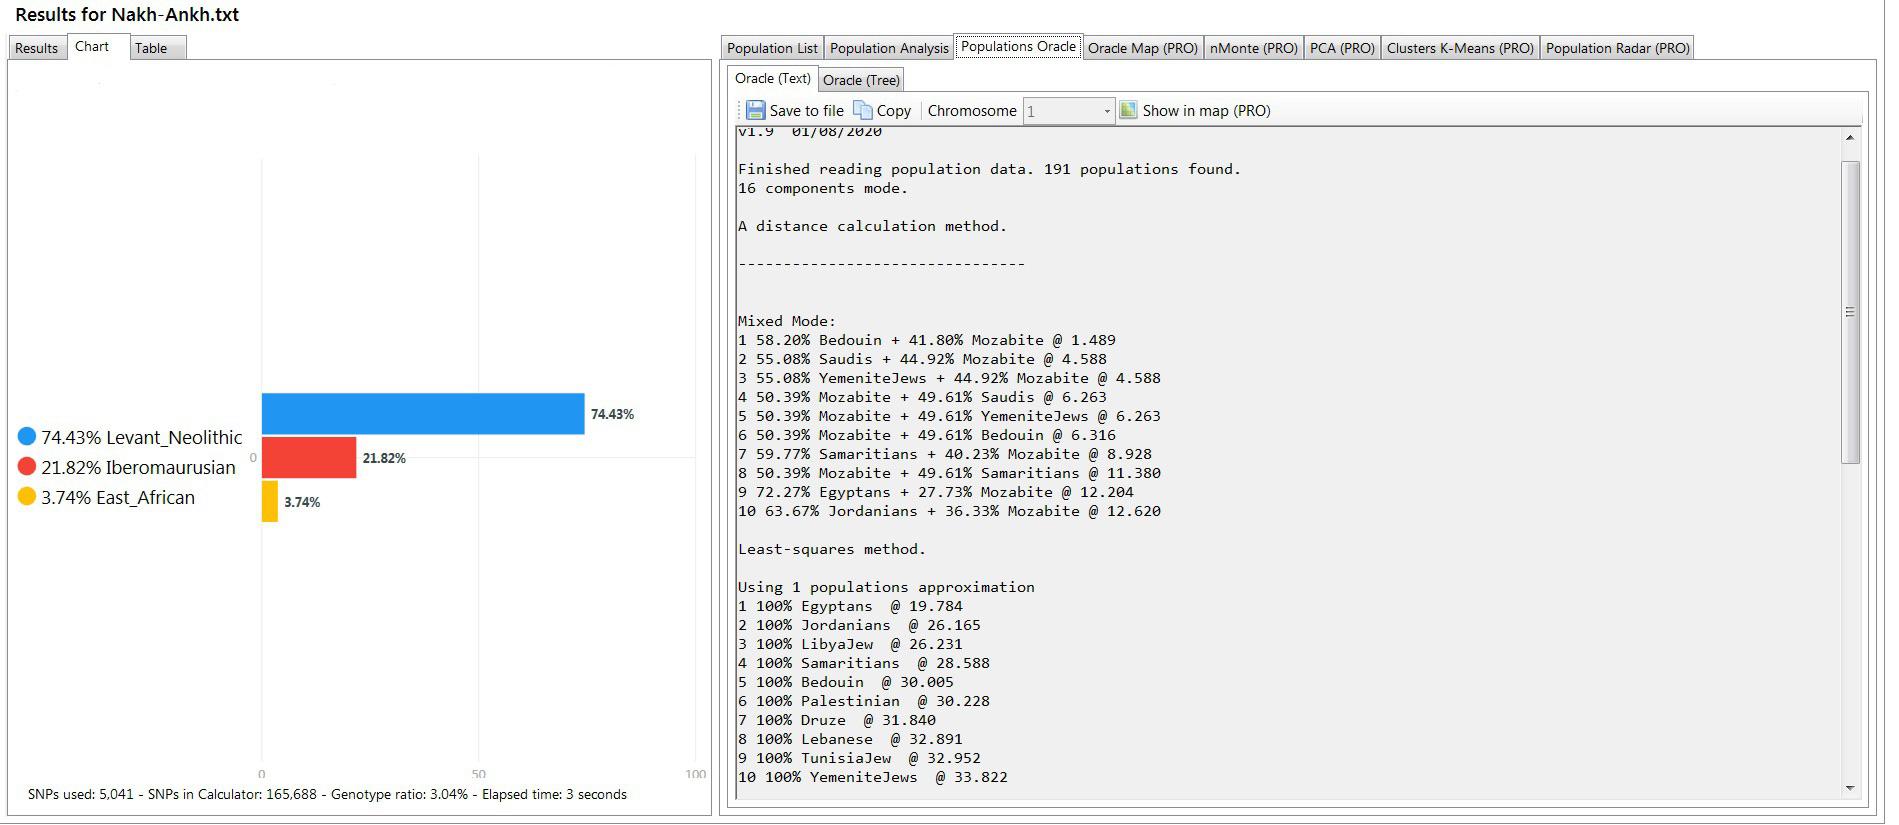Click the line '58.20% Bedouin + 41.80% Mozabite'

(927, 340)
